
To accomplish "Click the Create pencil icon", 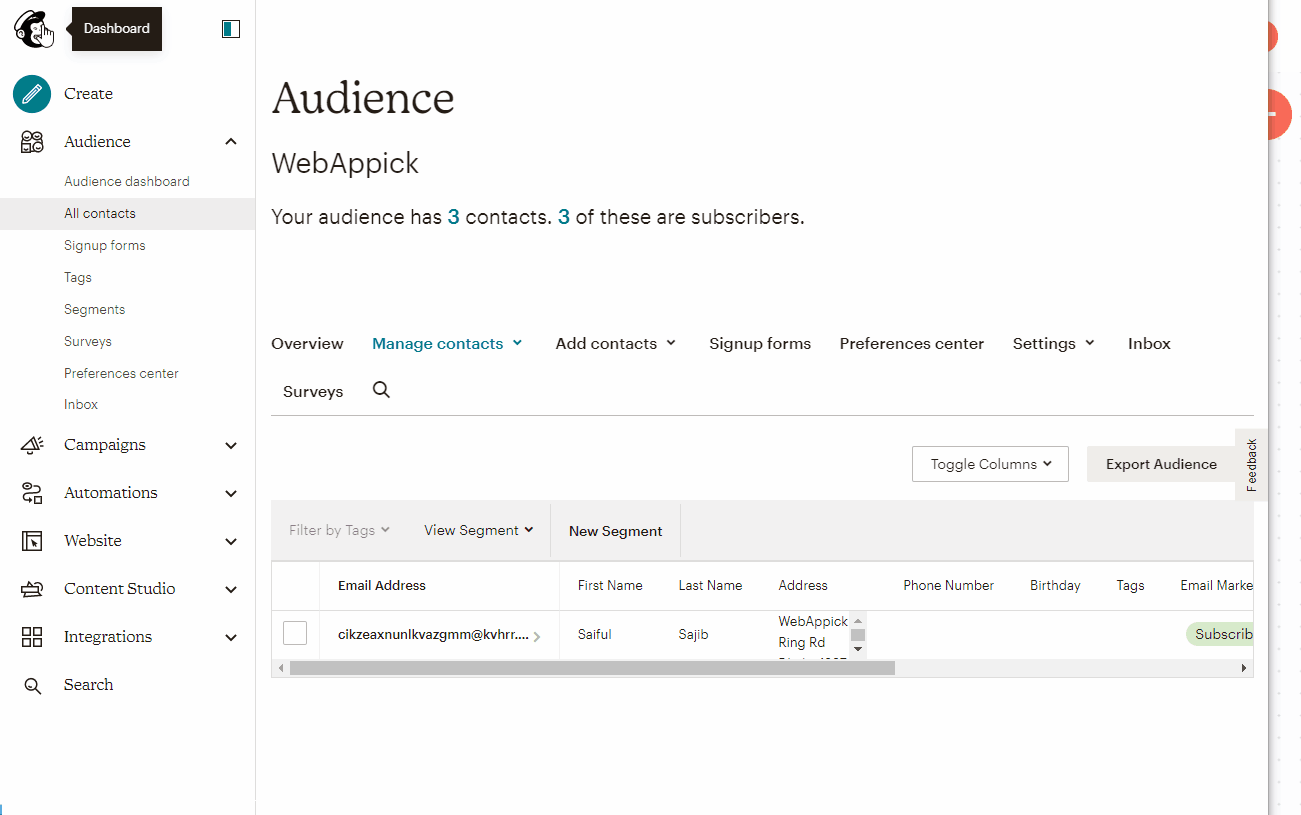I will [x=32, y=94].
